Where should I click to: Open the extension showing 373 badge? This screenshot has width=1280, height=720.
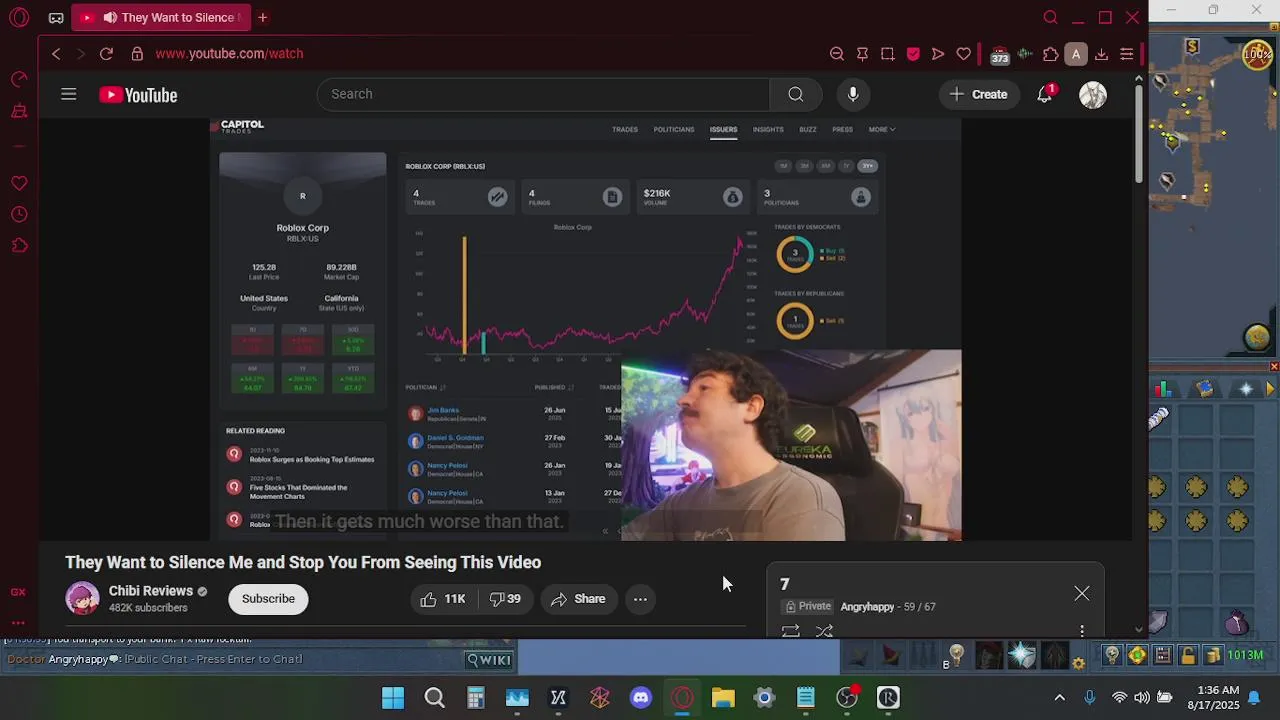(x=999, y=55)
